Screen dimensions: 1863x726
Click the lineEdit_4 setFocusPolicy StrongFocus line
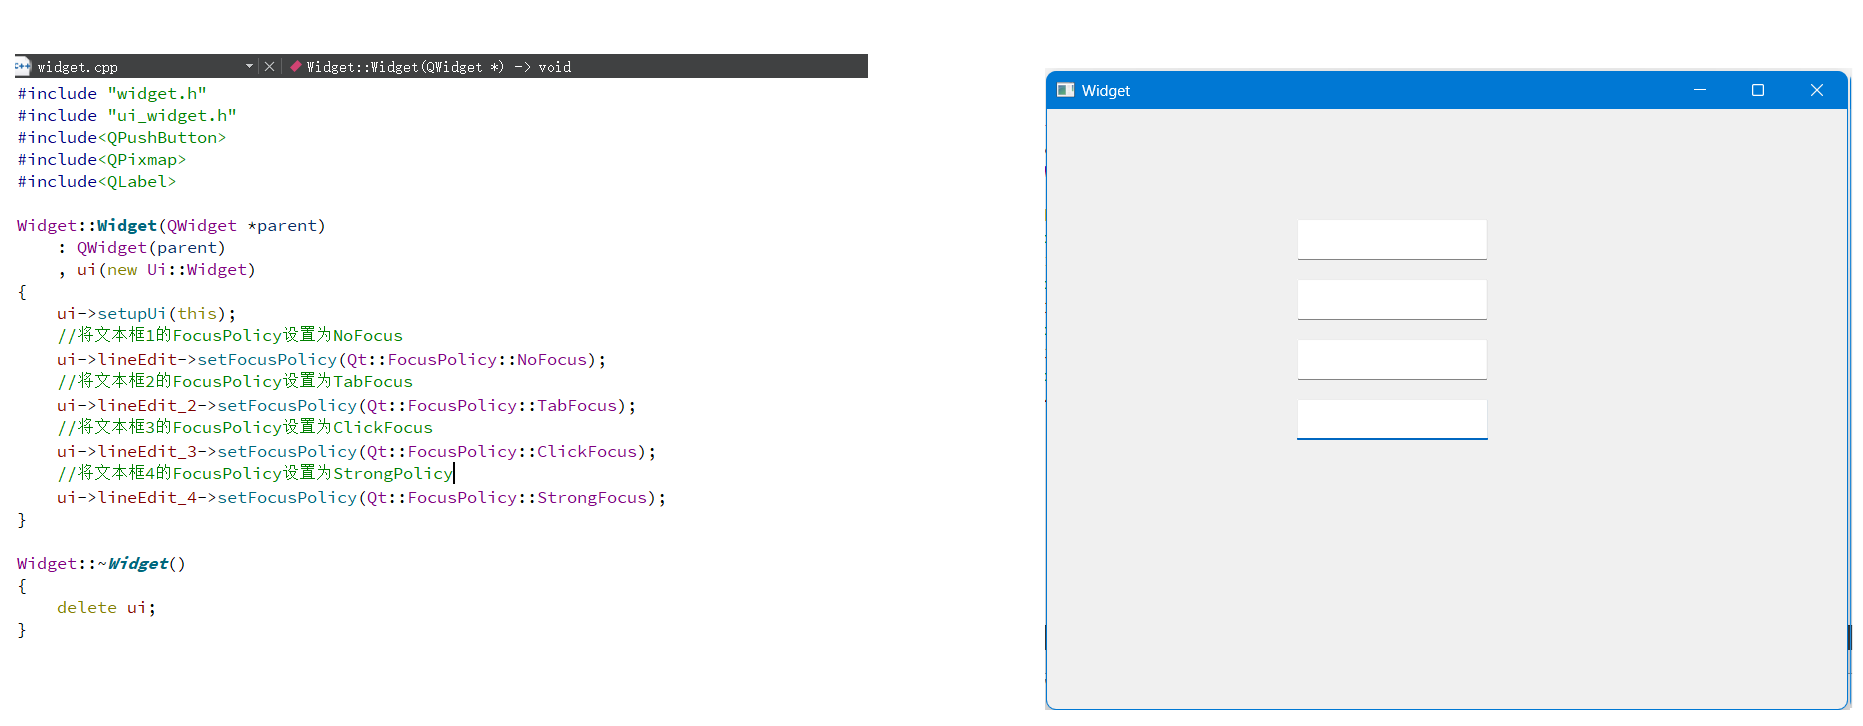point(362,498)
